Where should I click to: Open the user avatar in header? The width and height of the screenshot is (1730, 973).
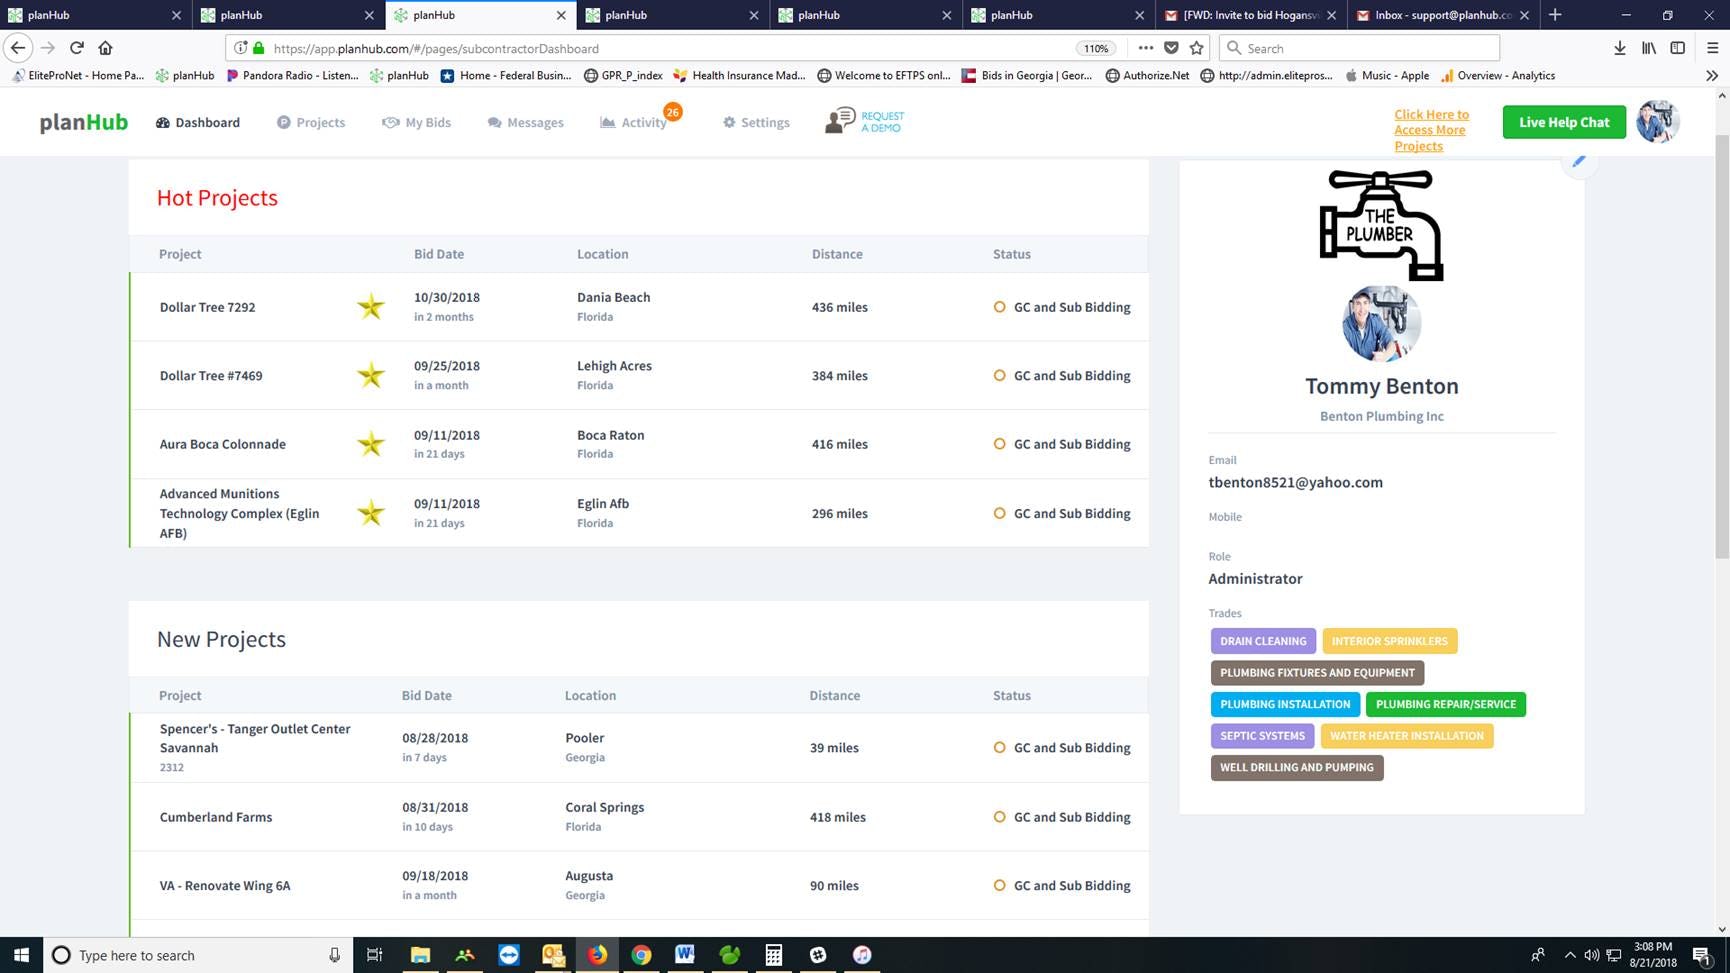(1658, 122)
